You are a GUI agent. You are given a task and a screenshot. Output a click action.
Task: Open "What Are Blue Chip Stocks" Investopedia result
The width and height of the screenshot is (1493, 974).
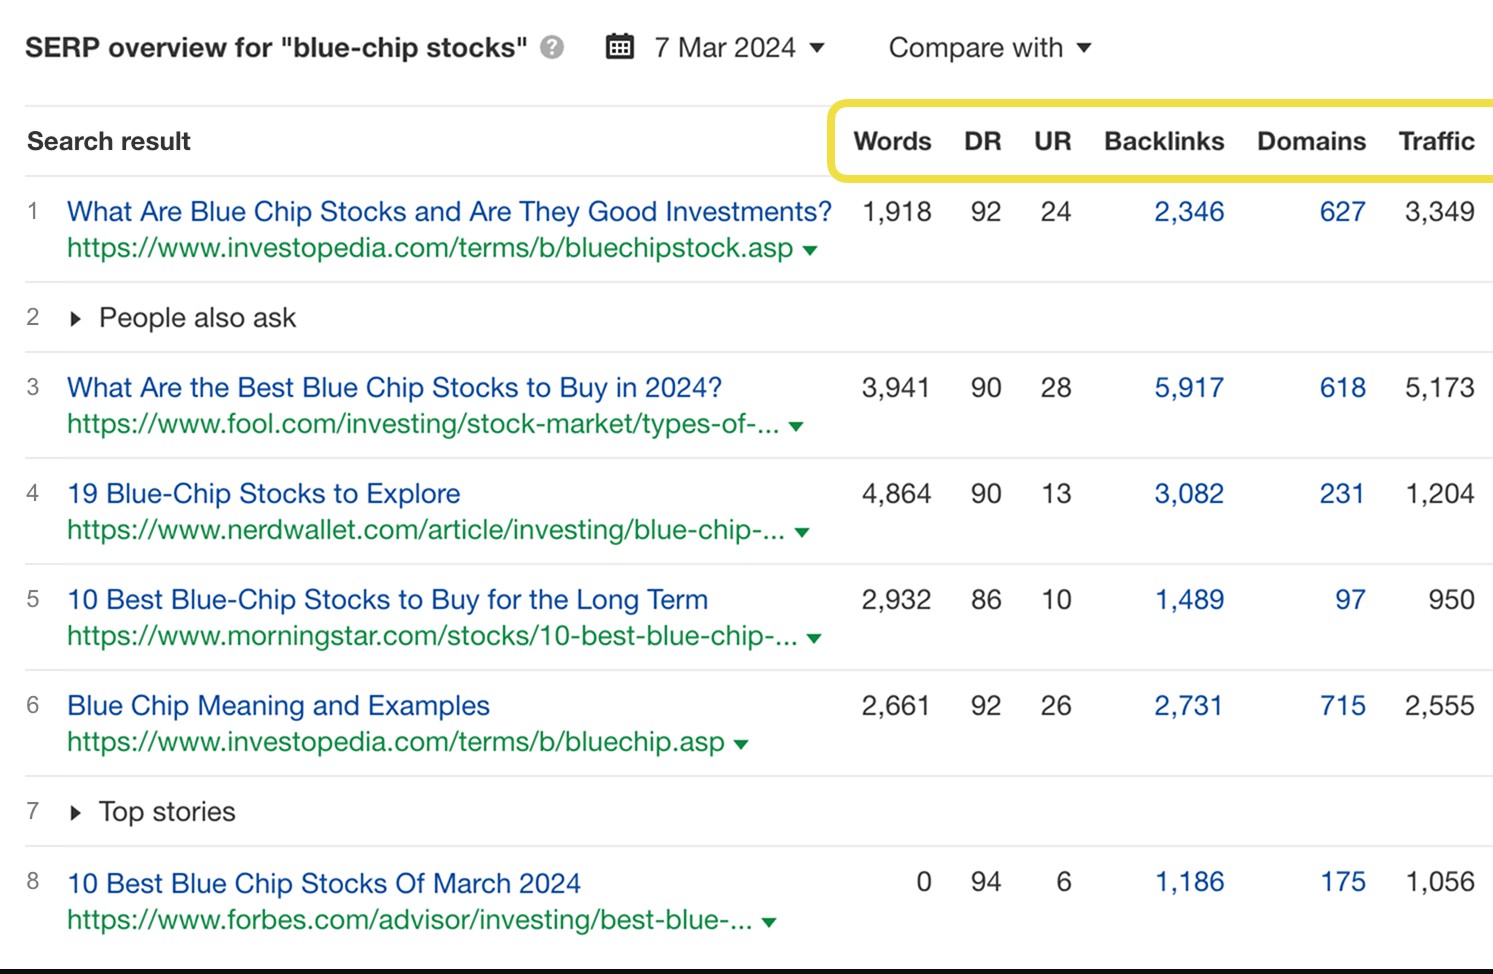click(x=449, y=212)
